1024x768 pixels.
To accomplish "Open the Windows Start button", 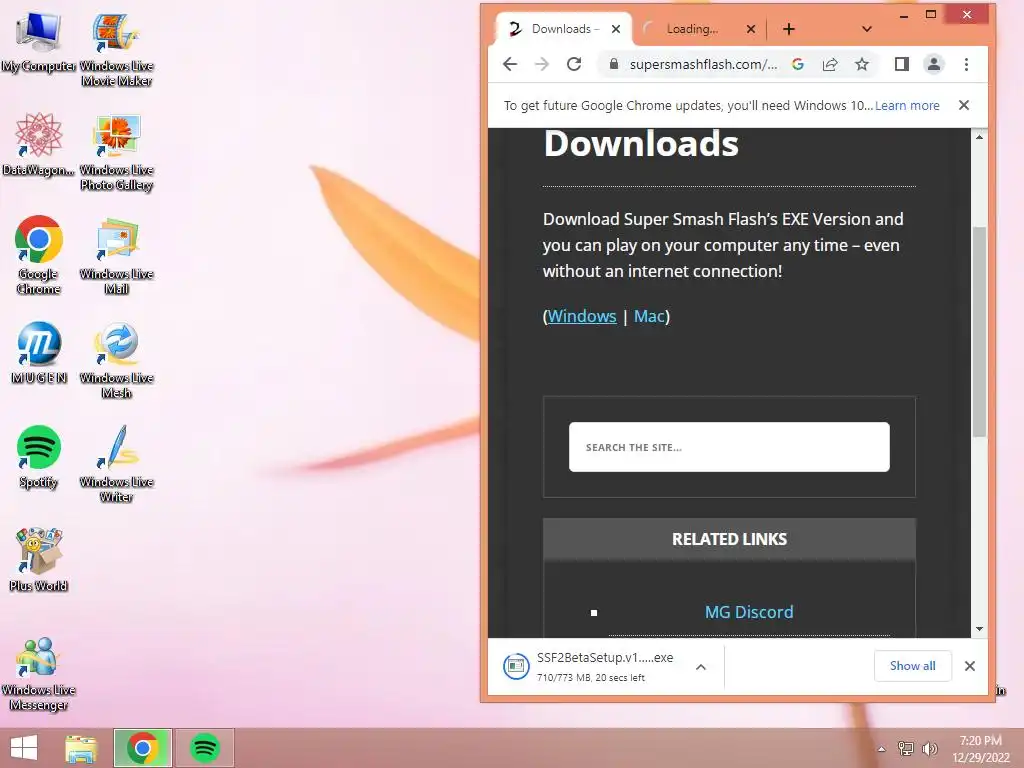I will 24,748.
